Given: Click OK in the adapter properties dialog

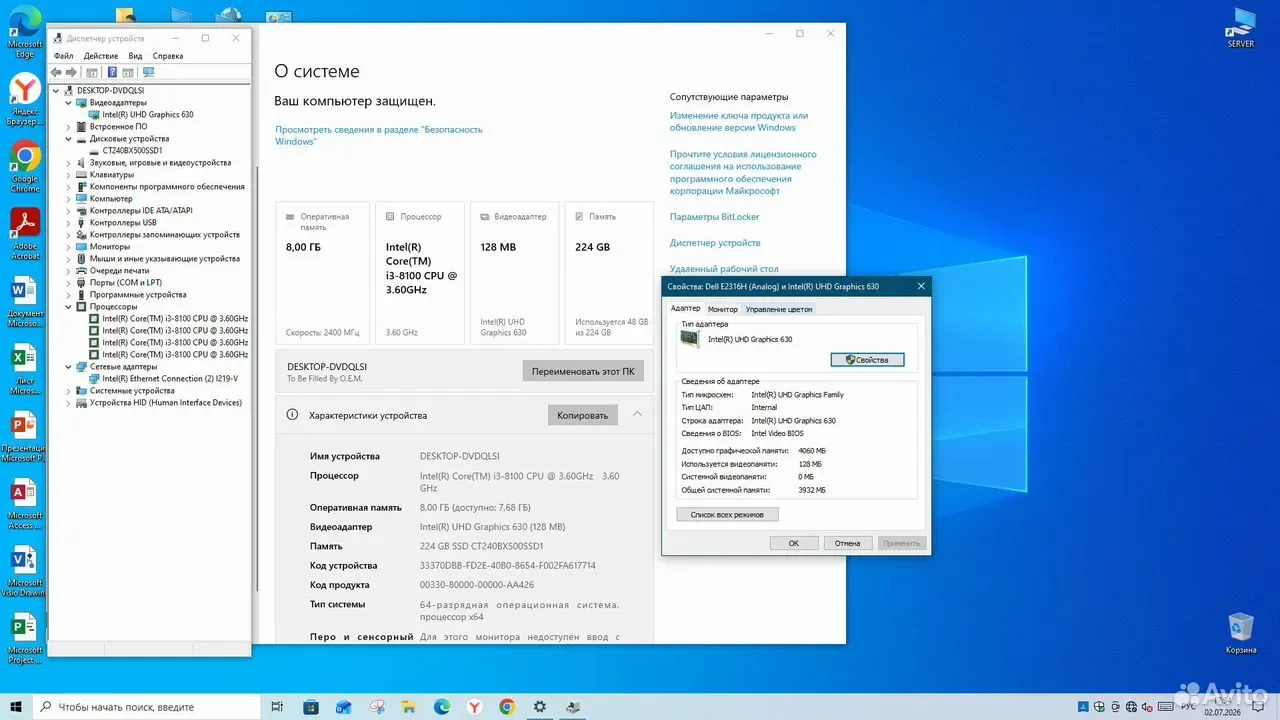Looking at the screenshot, I should 794,543.
